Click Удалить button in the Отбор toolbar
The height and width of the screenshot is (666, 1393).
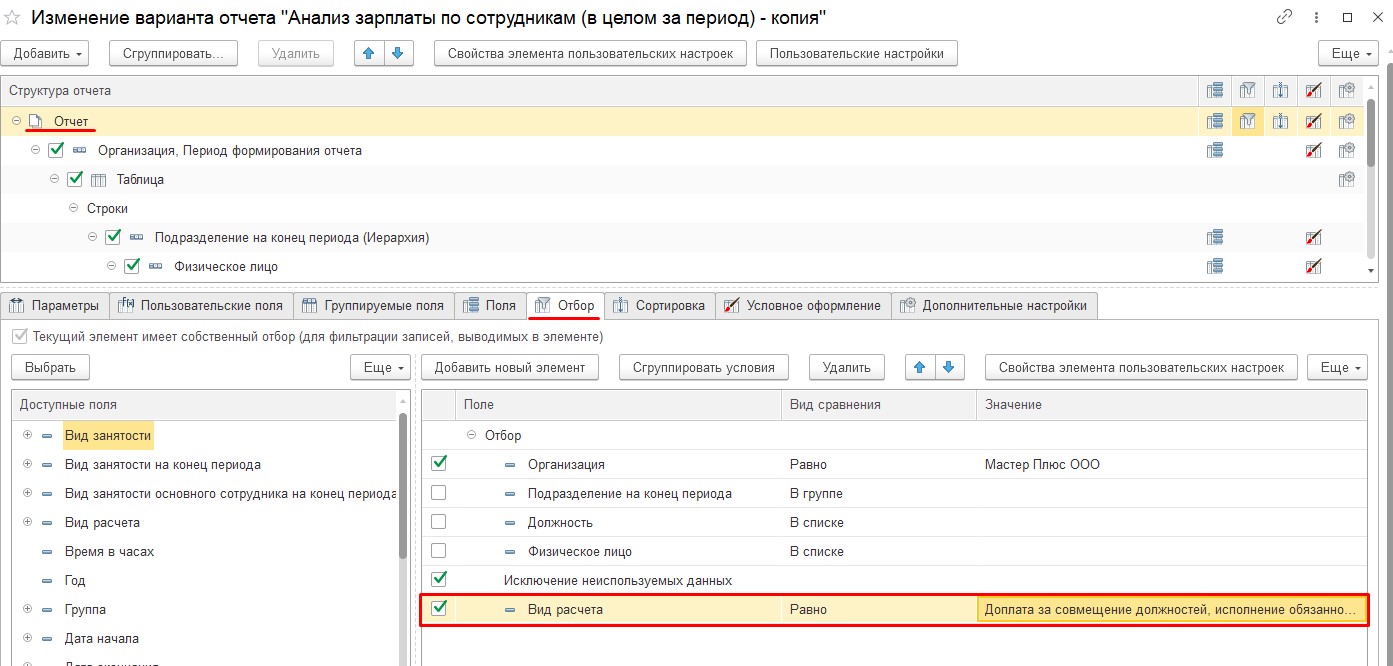[x=846, y=367]
